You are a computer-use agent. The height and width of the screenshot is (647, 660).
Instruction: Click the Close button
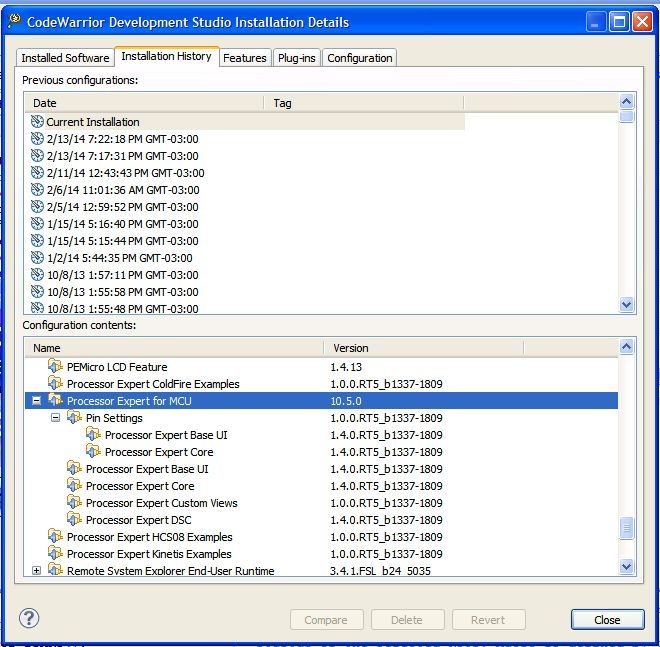(607, 620)
